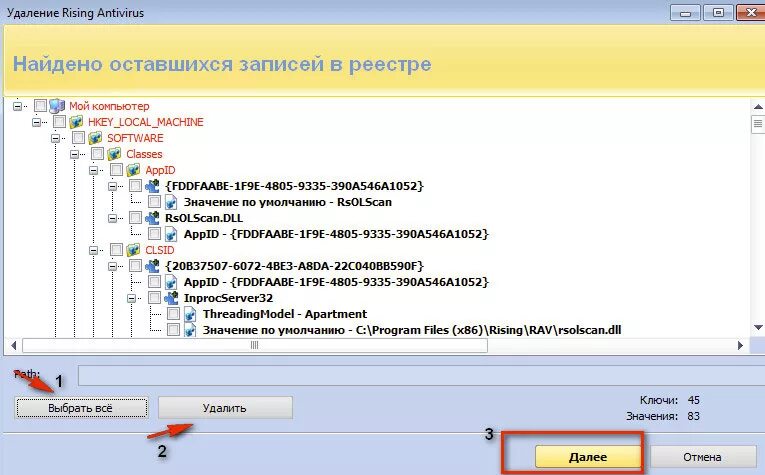Collapse the {20B37507-6072-4BE3-A8DA-22C040BB590F} node
This screenshot has width=765, height=475.
[x=113, y=266]
